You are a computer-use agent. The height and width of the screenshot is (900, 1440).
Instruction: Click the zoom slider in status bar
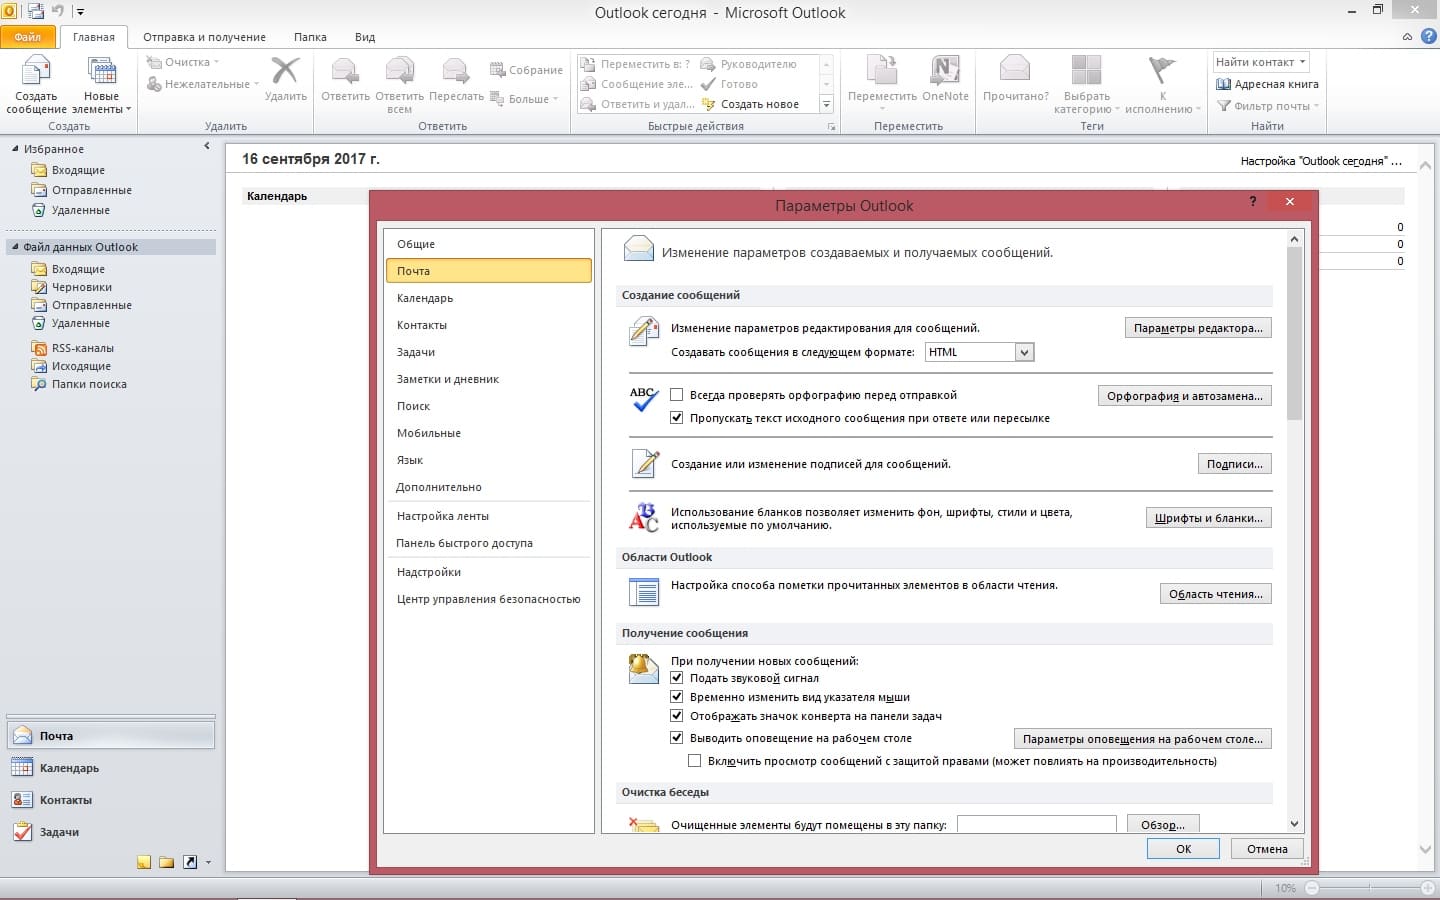[x=1369, y=888]
